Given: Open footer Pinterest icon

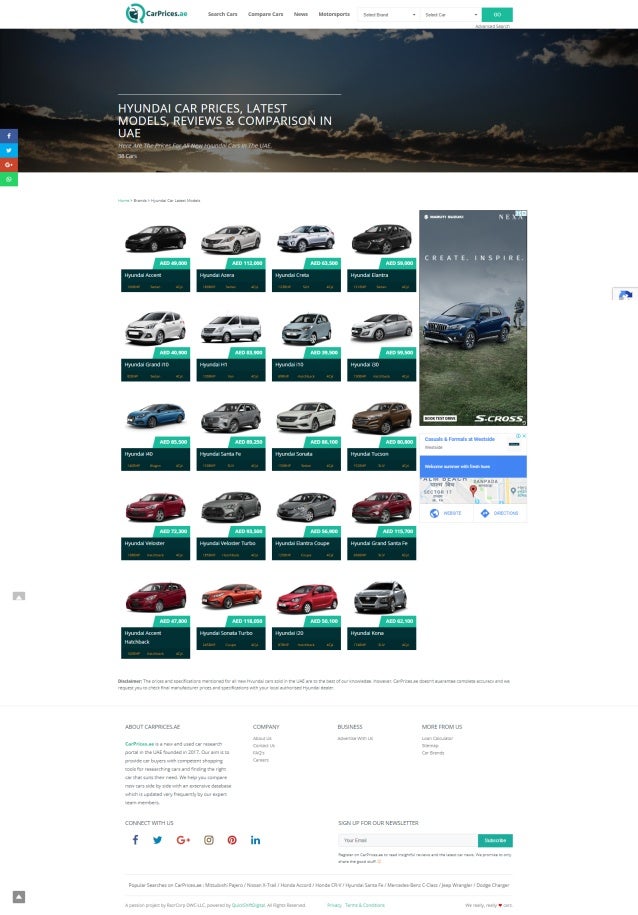Looking at the screenshot, I should tap(232, 840).
